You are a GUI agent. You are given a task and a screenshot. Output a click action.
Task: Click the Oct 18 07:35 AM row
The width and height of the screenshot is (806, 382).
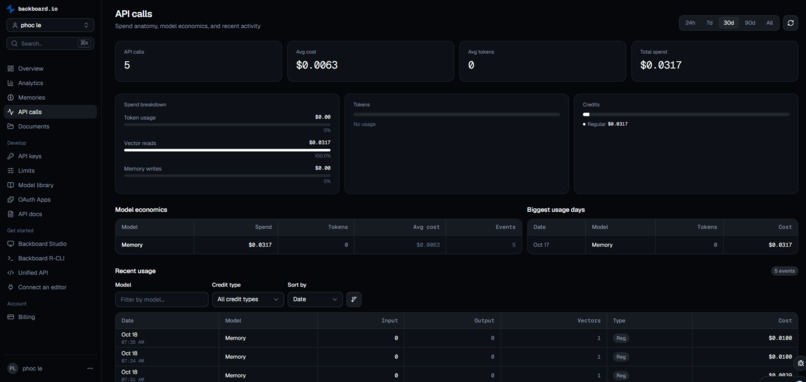tap(456, 338)
